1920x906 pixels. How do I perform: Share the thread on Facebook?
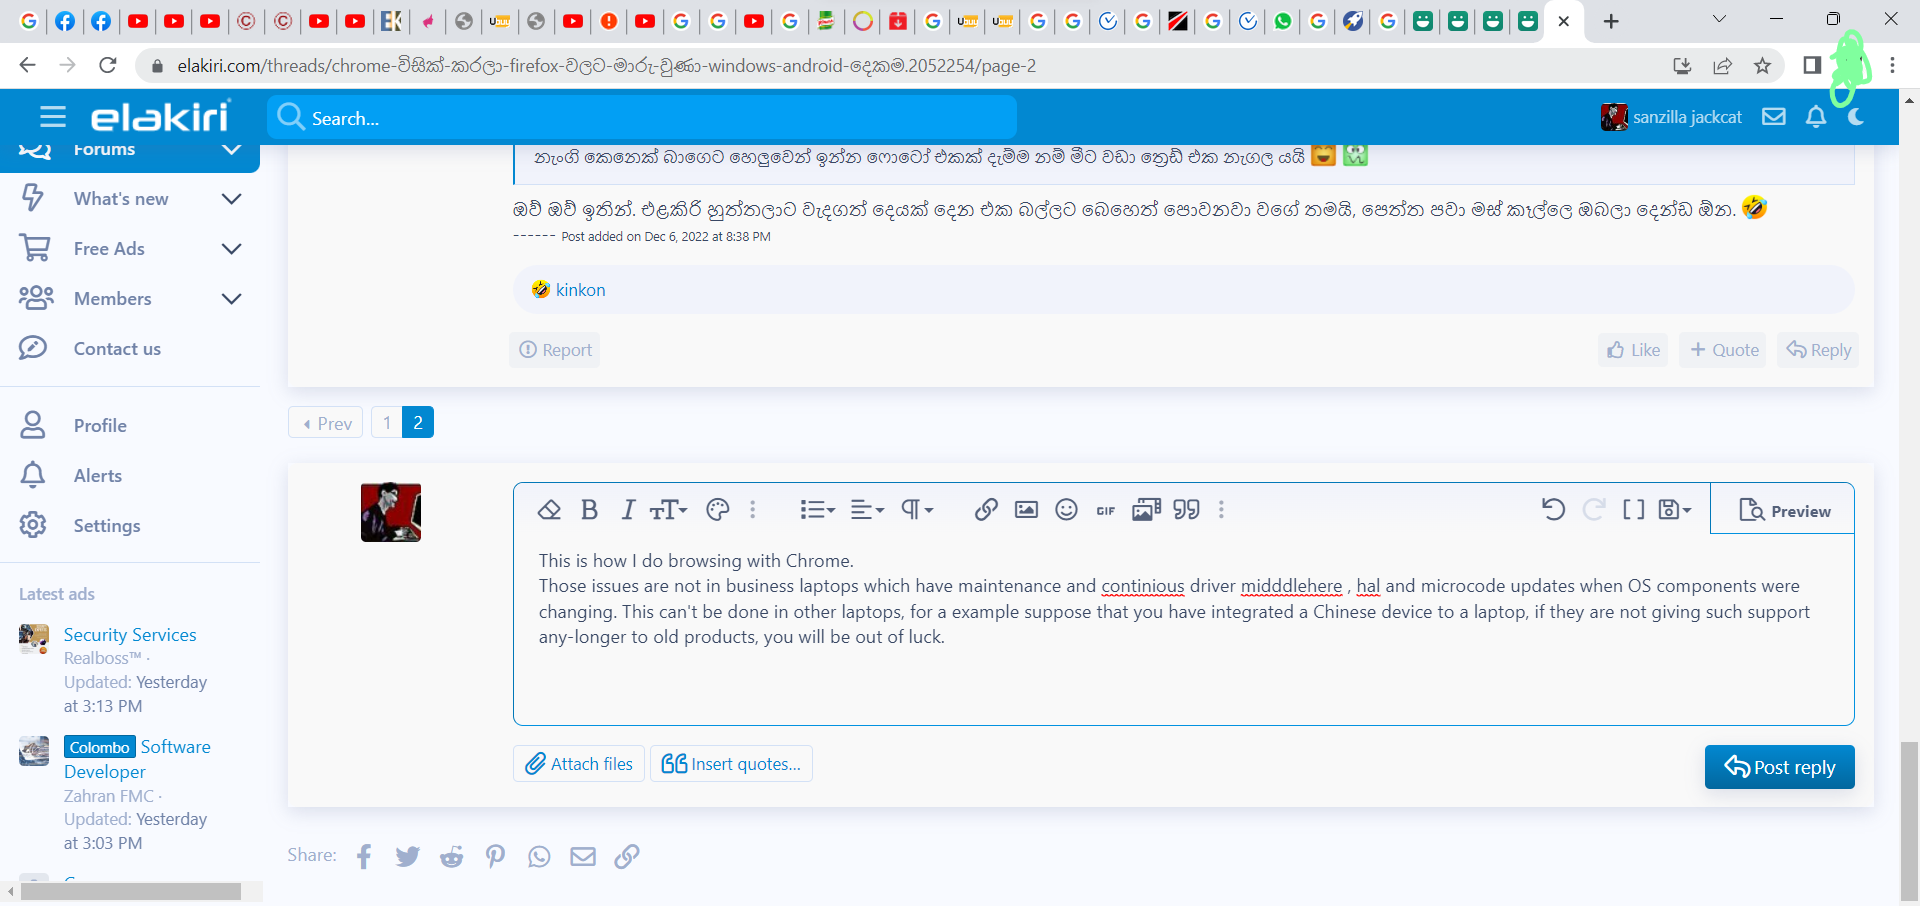click(x=364, y=857)
